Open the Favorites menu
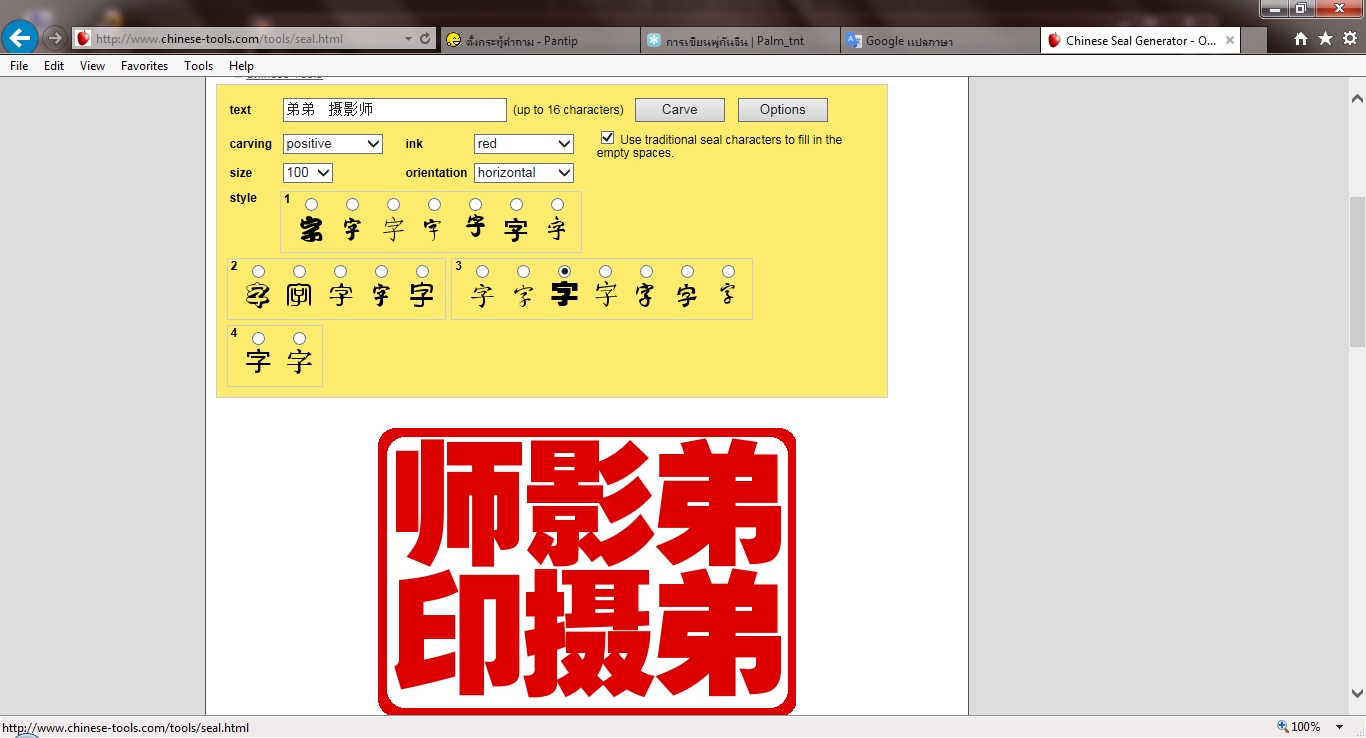The image size is (1366, 738). coord(144,66)
